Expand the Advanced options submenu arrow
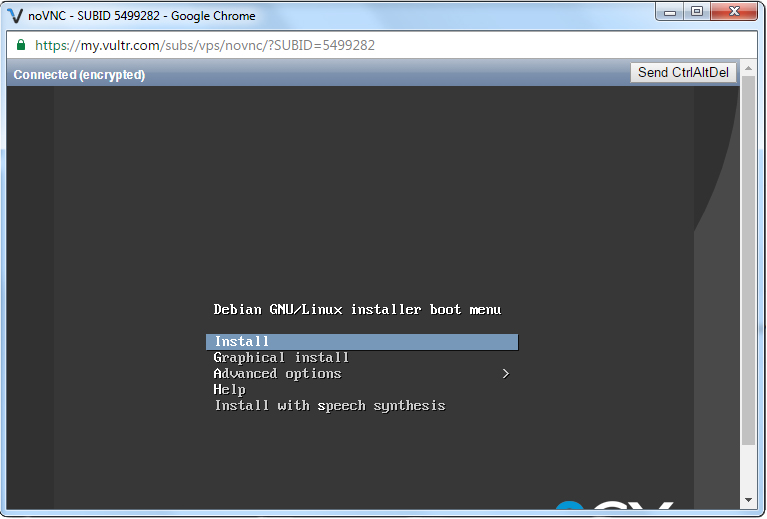The width and height of the screenshot is (767, 519). coord(506,374)
